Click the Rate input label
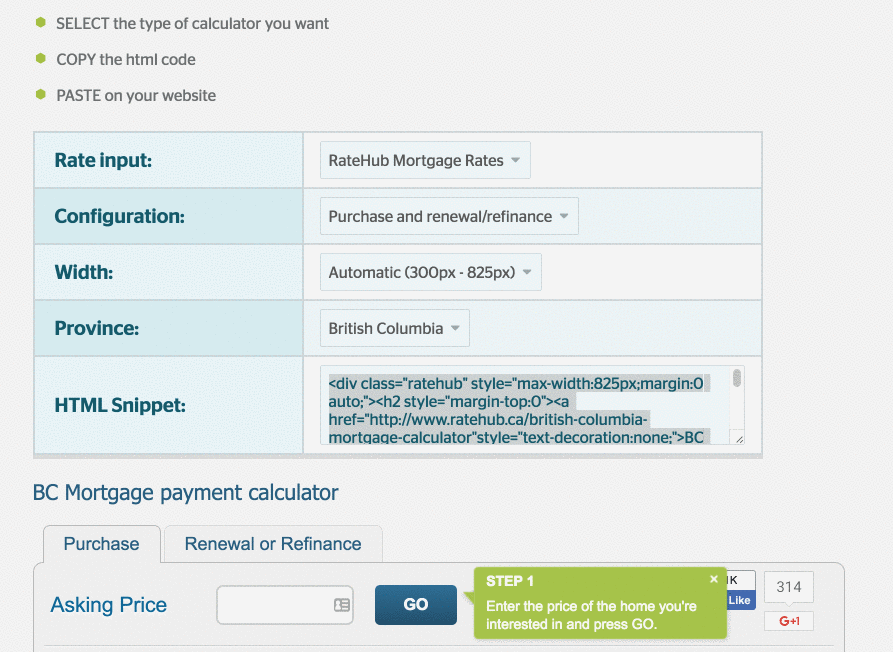This screenshot has width=893, height=652. (103, 161)
